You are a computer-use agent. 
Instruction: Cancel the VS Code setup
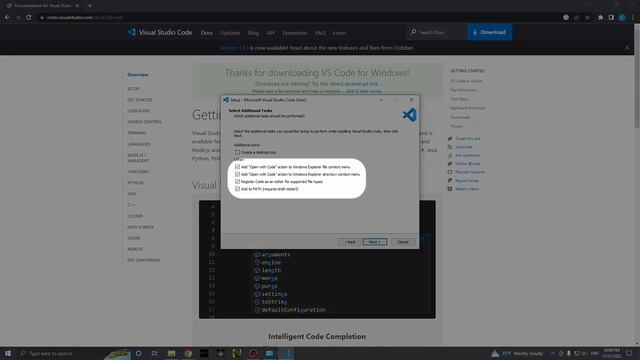click(403, 242)
